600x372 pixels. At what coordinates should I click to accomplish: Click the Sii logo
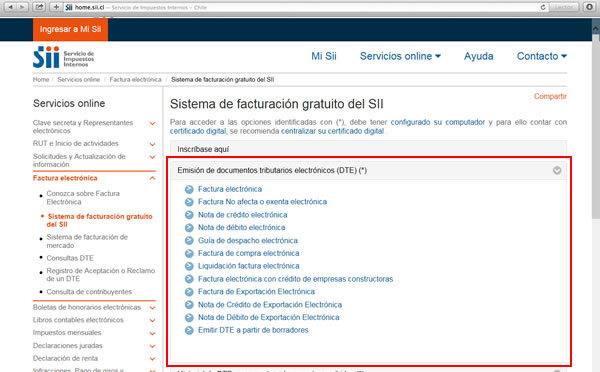[x=64, y=57]
